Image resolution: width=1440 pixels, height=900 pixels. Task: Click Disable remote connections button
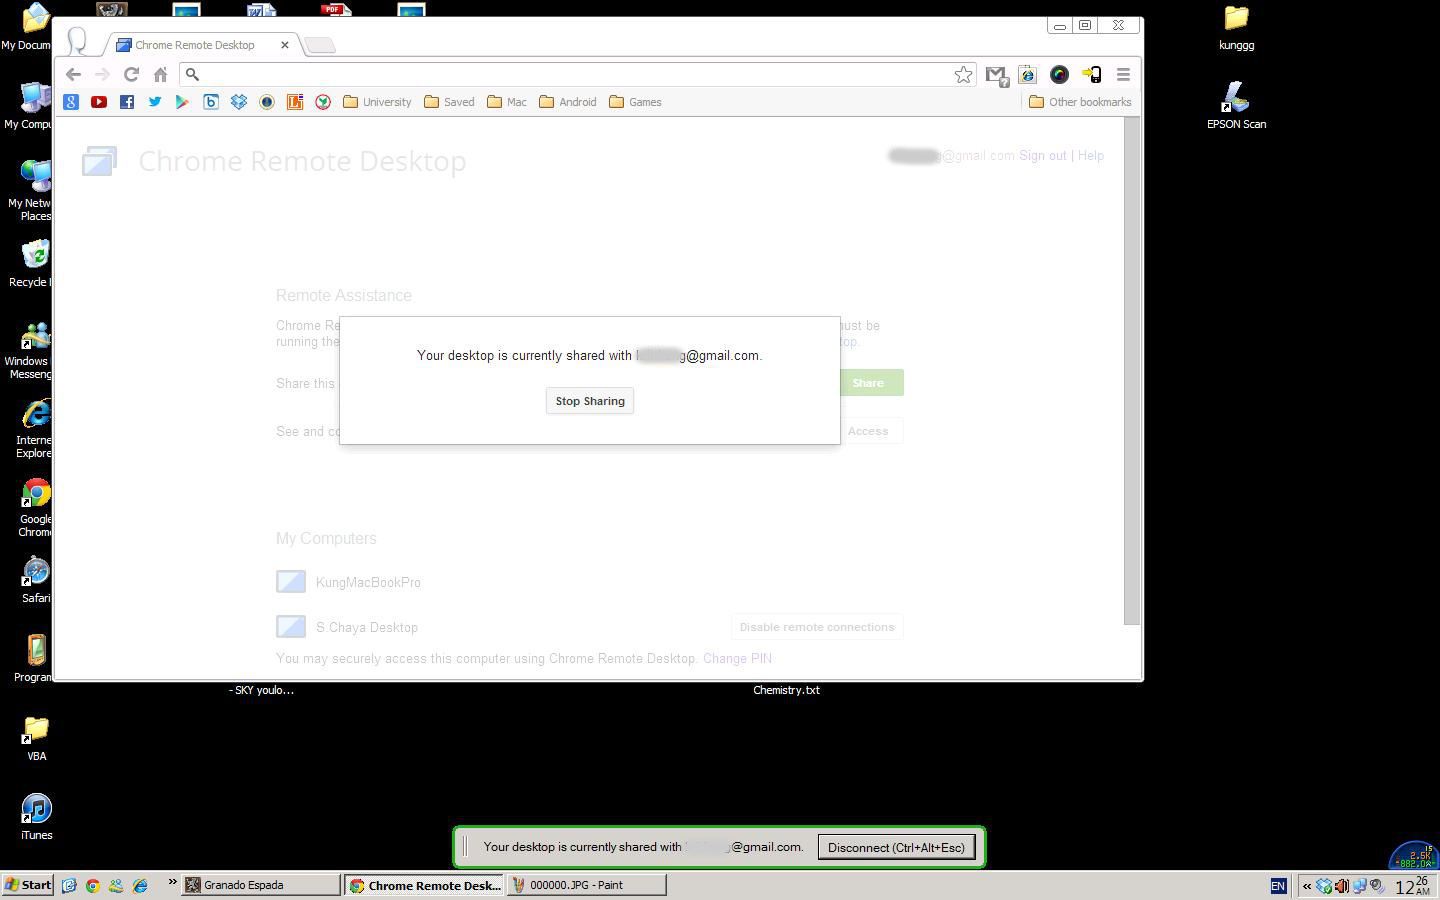pyautogui.click(x=817, y=627)
